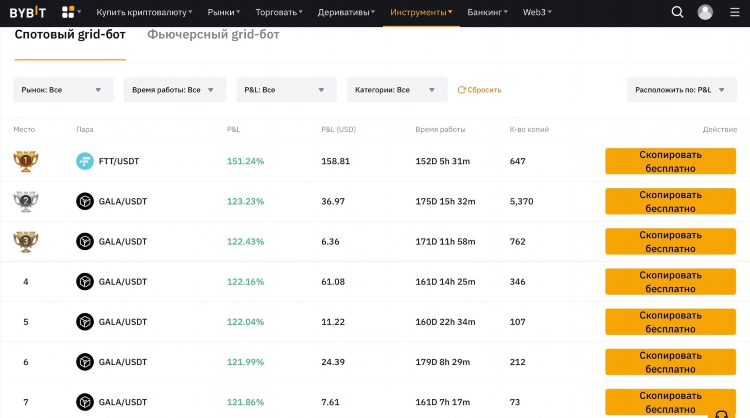Click the Время работы column header
Screen dimensions: 750x418
440,129
